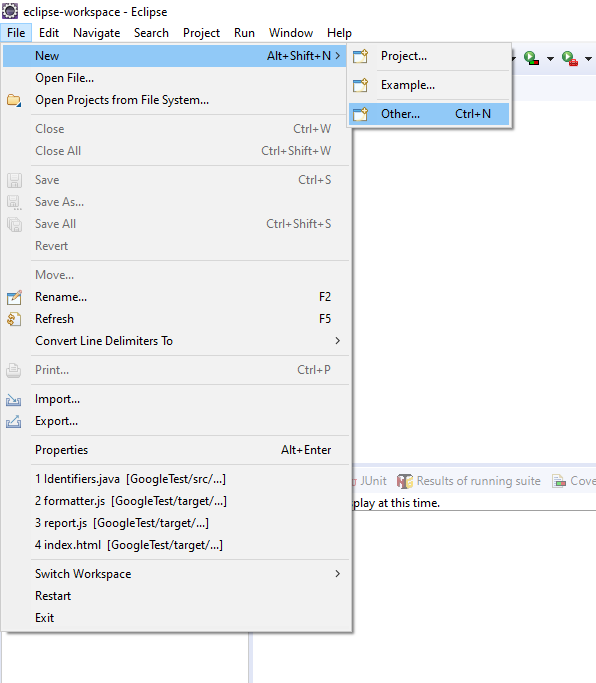Viewport: 596px width, 683px height.
Task: Click the TestNG Results of running suite icon
Action: click(405, 481)
